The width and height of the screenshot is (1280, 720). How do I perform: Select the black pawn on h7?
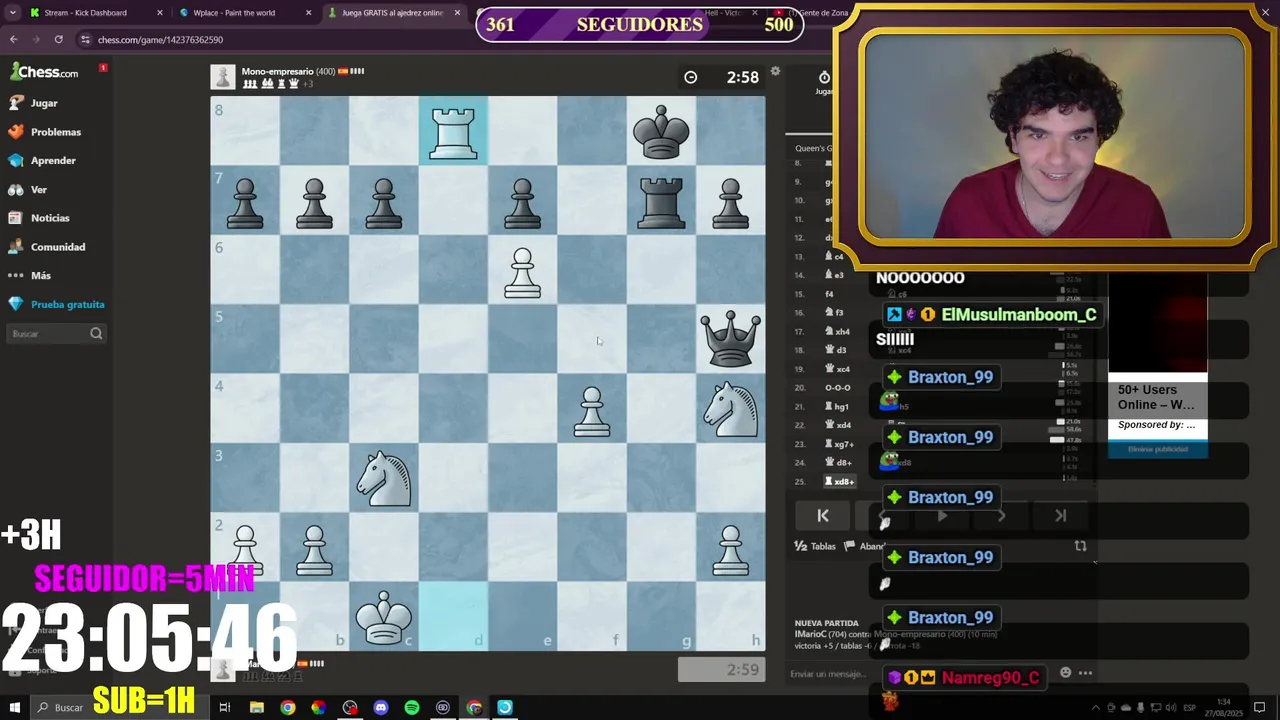[x=731, y=200]
